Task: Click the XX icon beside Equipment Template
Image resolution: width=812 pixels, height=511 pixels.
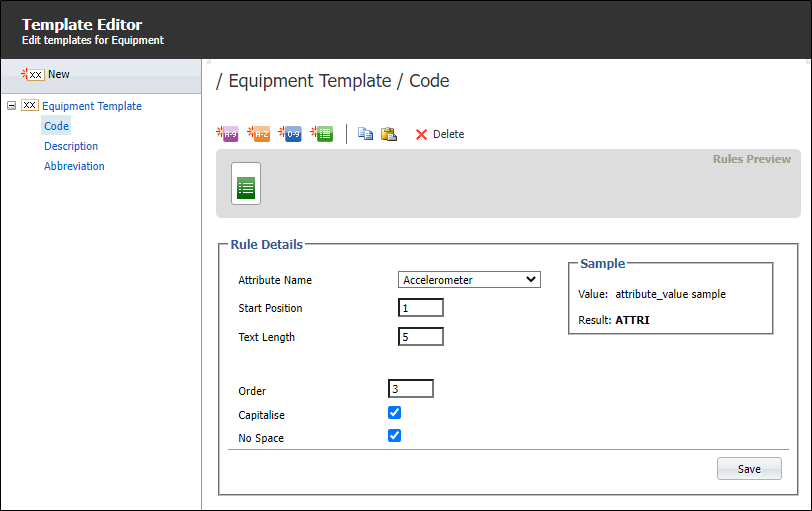Action: tap(30, 106)
